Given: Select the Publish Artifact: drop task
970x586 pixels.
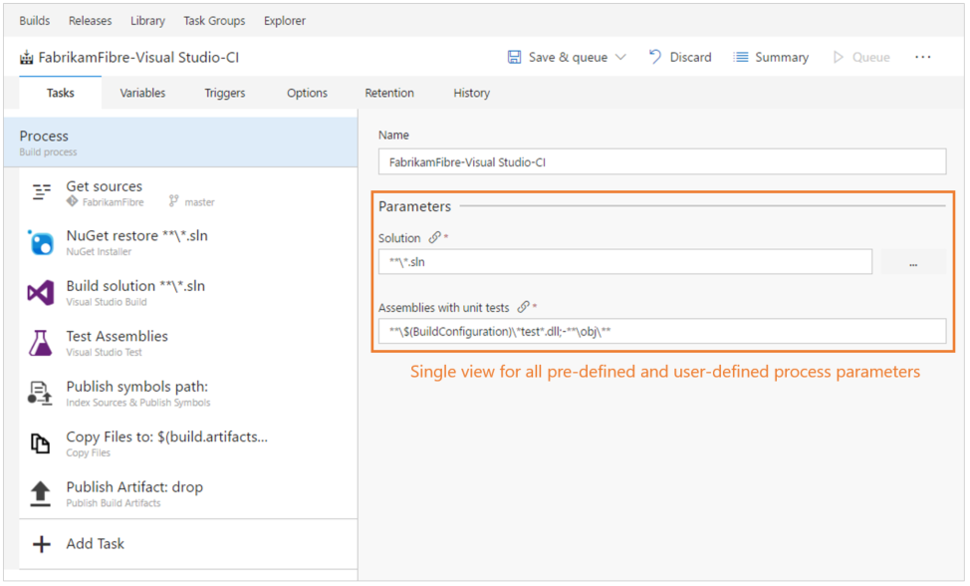Looking at the screenshot, I should (188, 493).
